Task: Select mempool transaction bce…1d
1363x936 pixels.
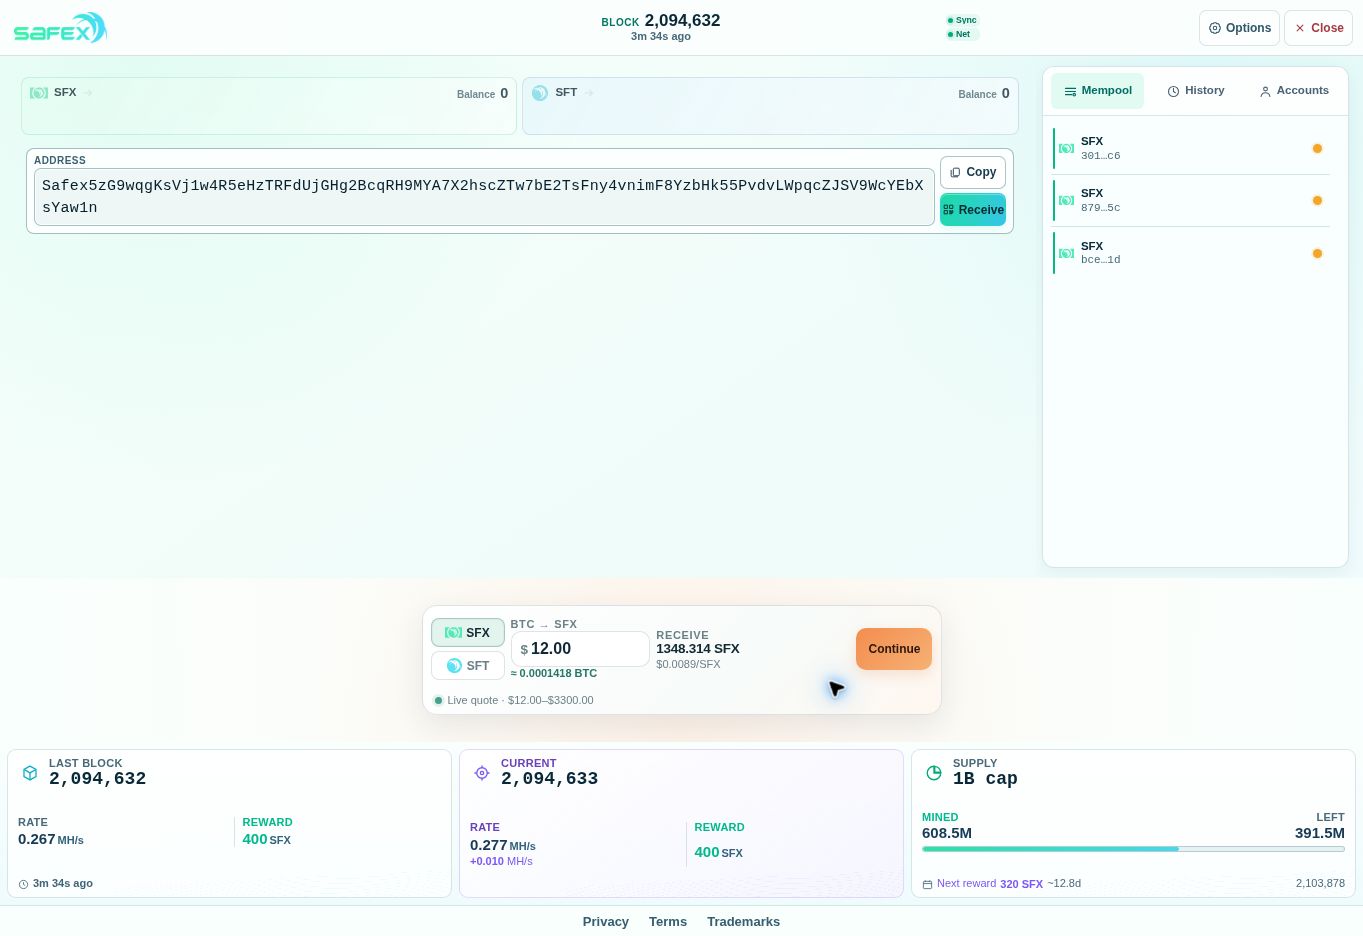Action: click(x=1193, y=253)
